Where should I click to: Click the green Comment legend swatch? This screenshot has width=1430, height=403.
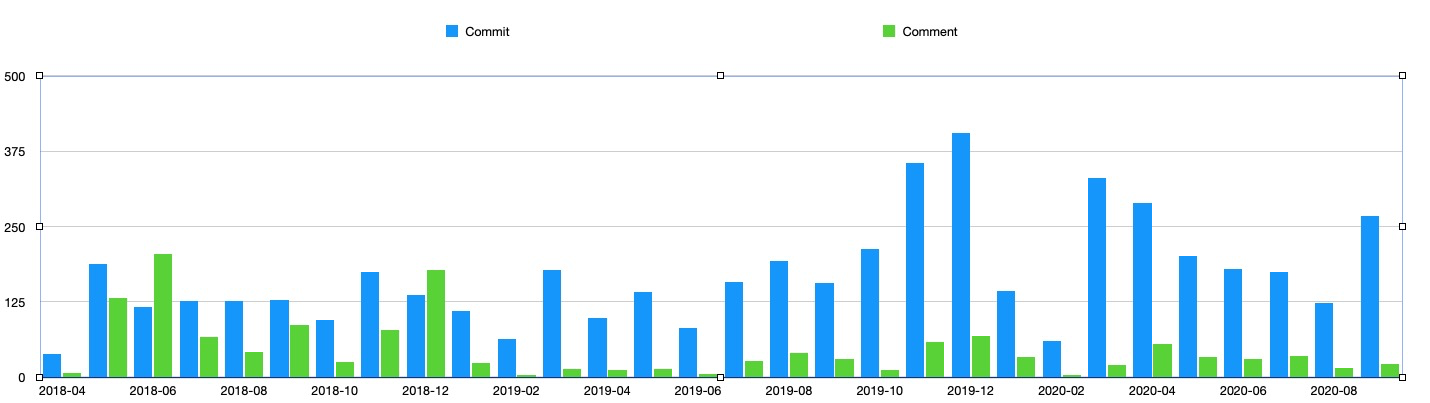click(x=889, y=32)
